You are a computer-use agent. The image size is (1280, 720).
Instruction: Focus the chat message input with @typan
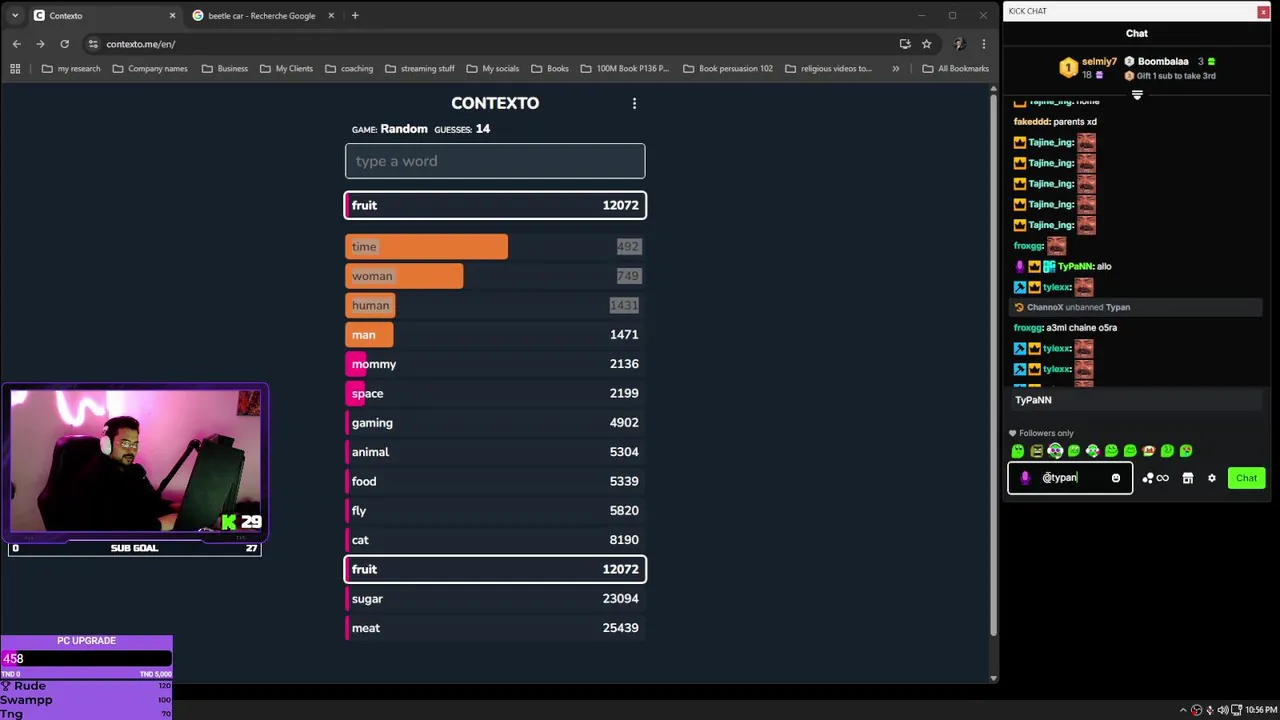(x=1070, y=478)
